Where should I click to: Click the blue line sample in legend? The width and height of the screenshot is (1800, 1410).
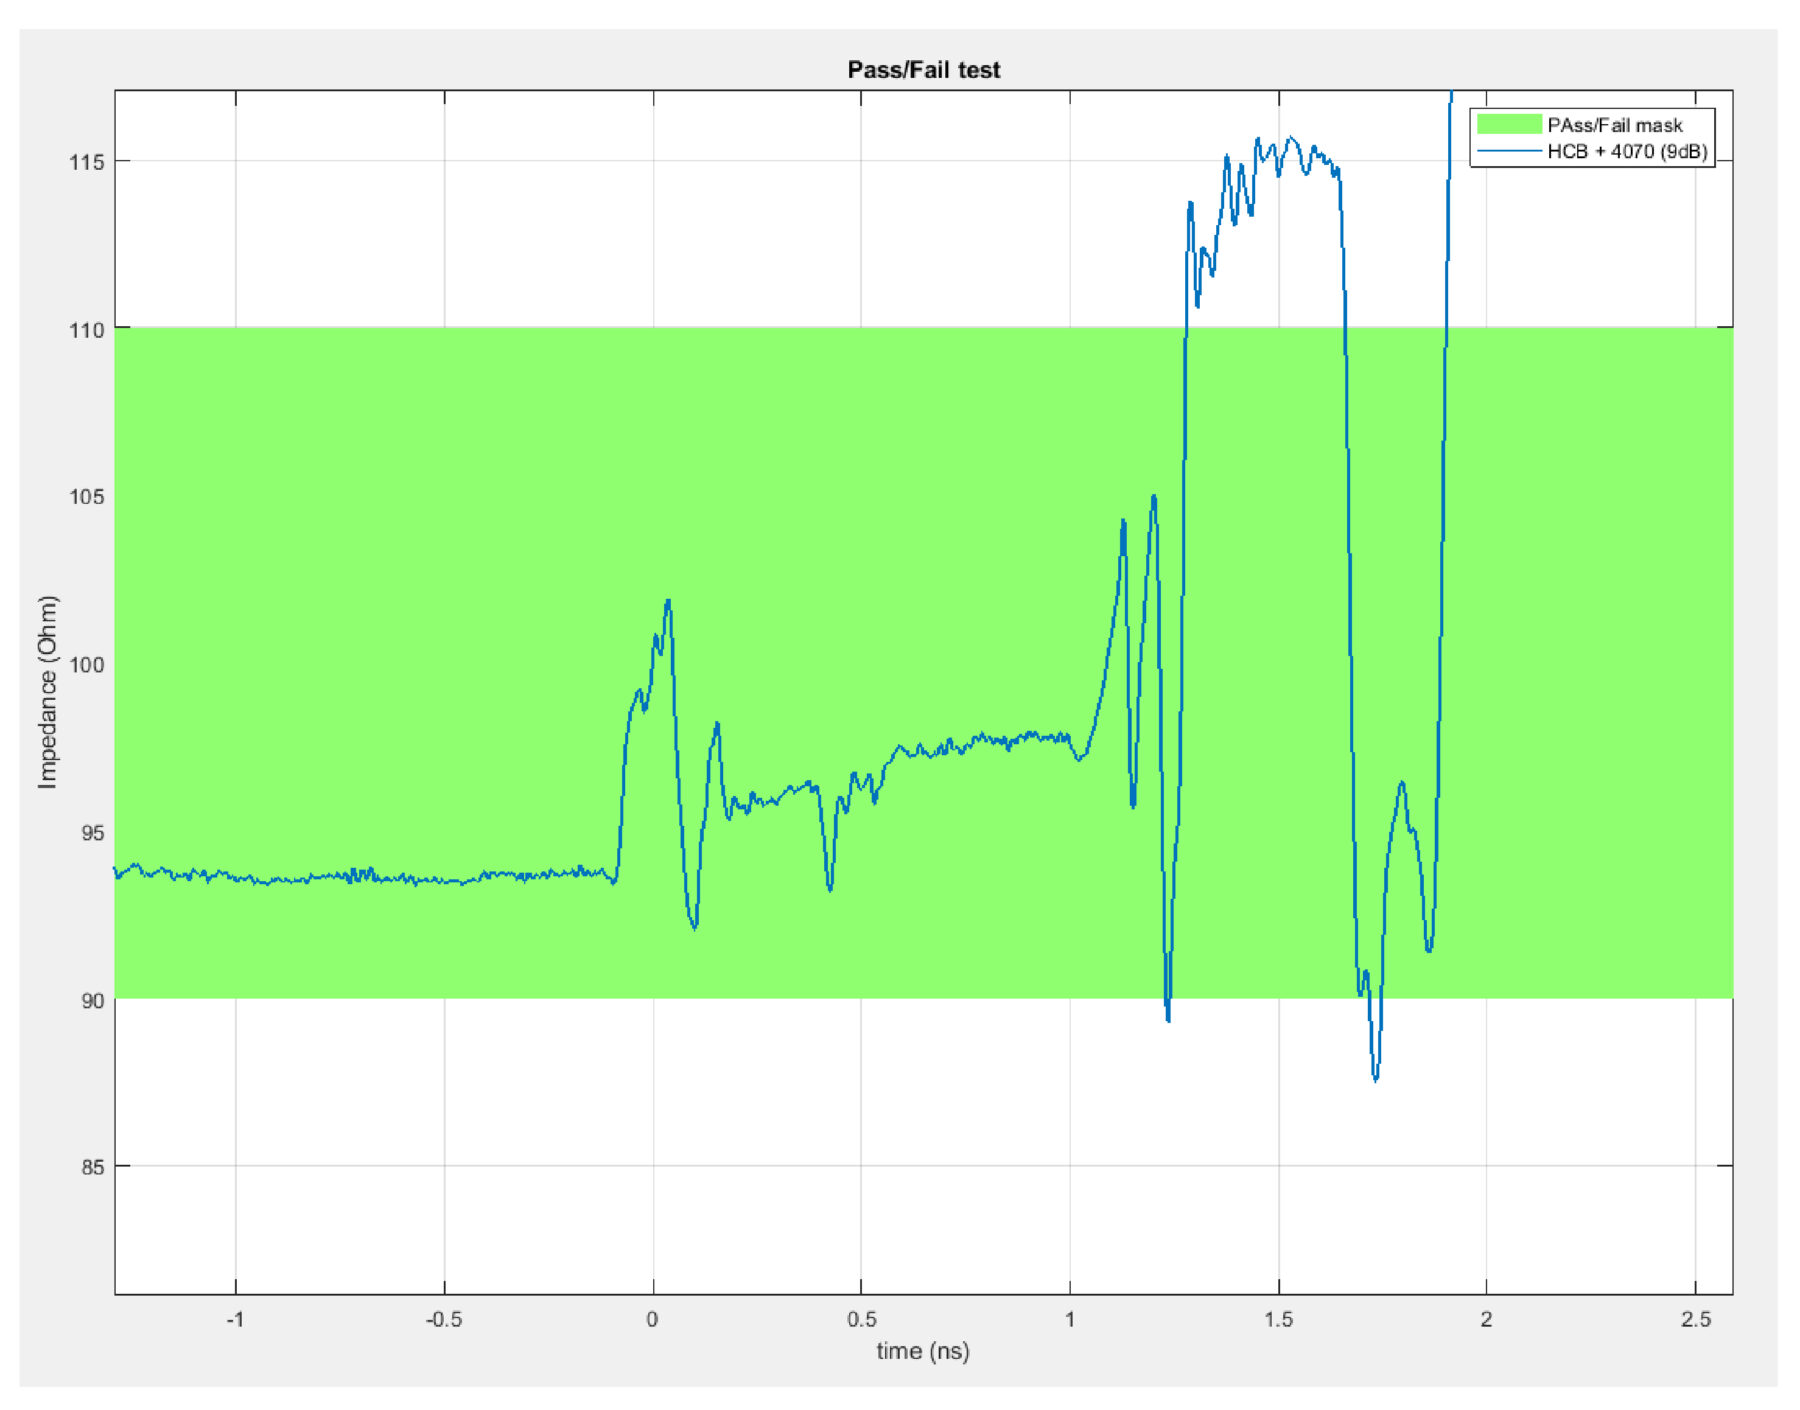[1508, 152]
